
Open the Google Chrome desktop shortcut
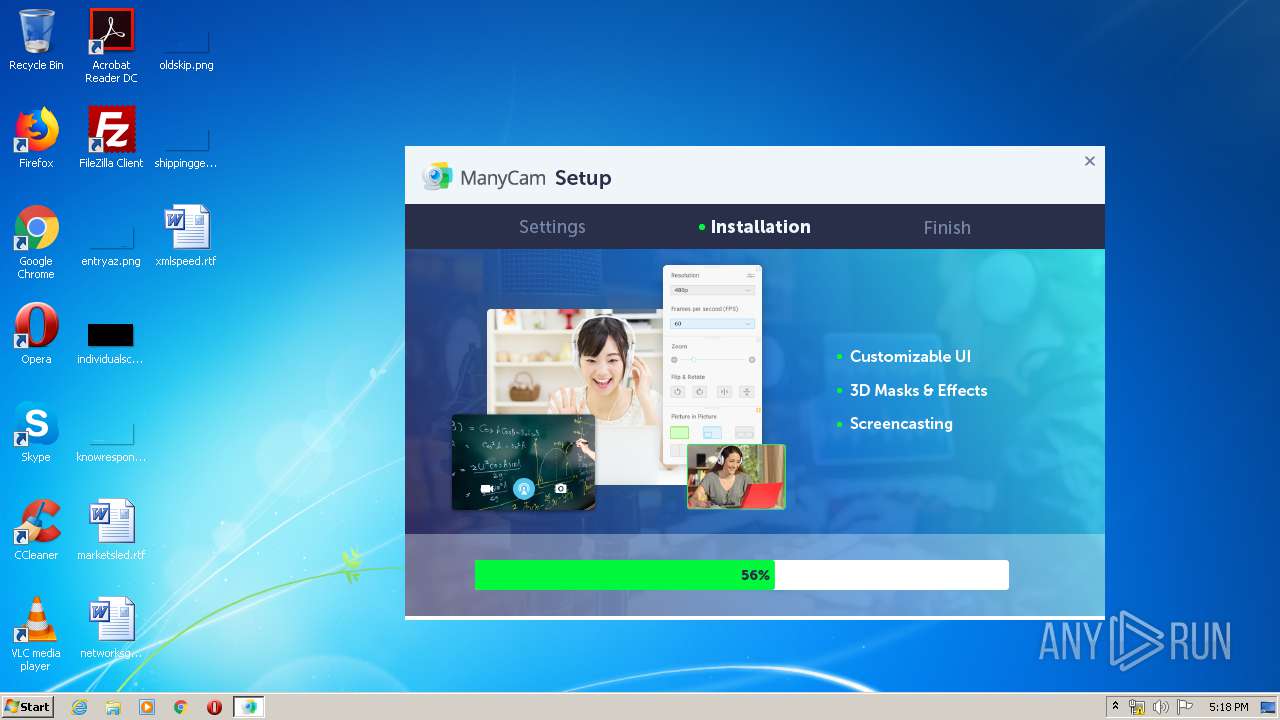[x=36, y=242]
